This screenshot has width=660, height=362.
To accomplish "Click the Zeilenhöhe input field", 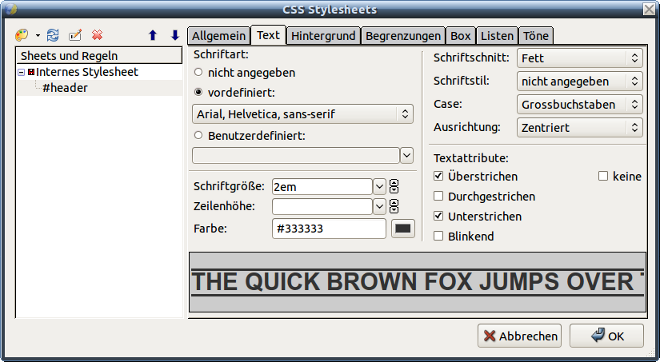I will pyautogui.click(x=322, y=206).
